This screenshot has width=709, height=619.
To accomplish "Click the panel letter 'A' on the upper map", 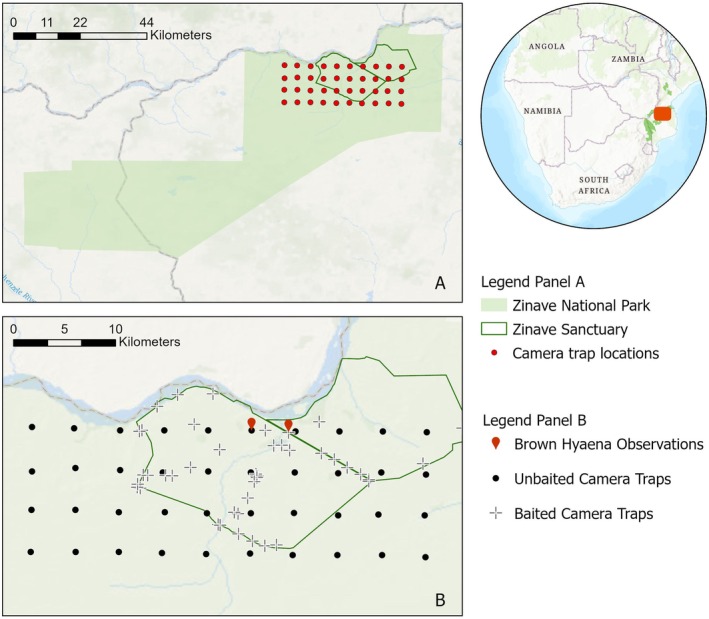I will 440,283.
